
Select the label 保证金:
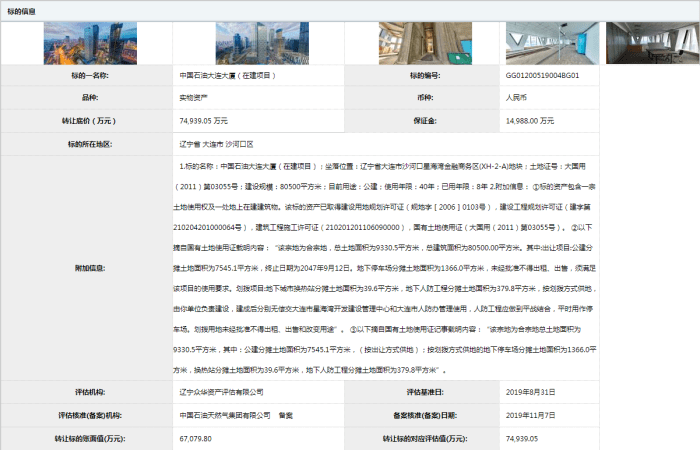425,121
